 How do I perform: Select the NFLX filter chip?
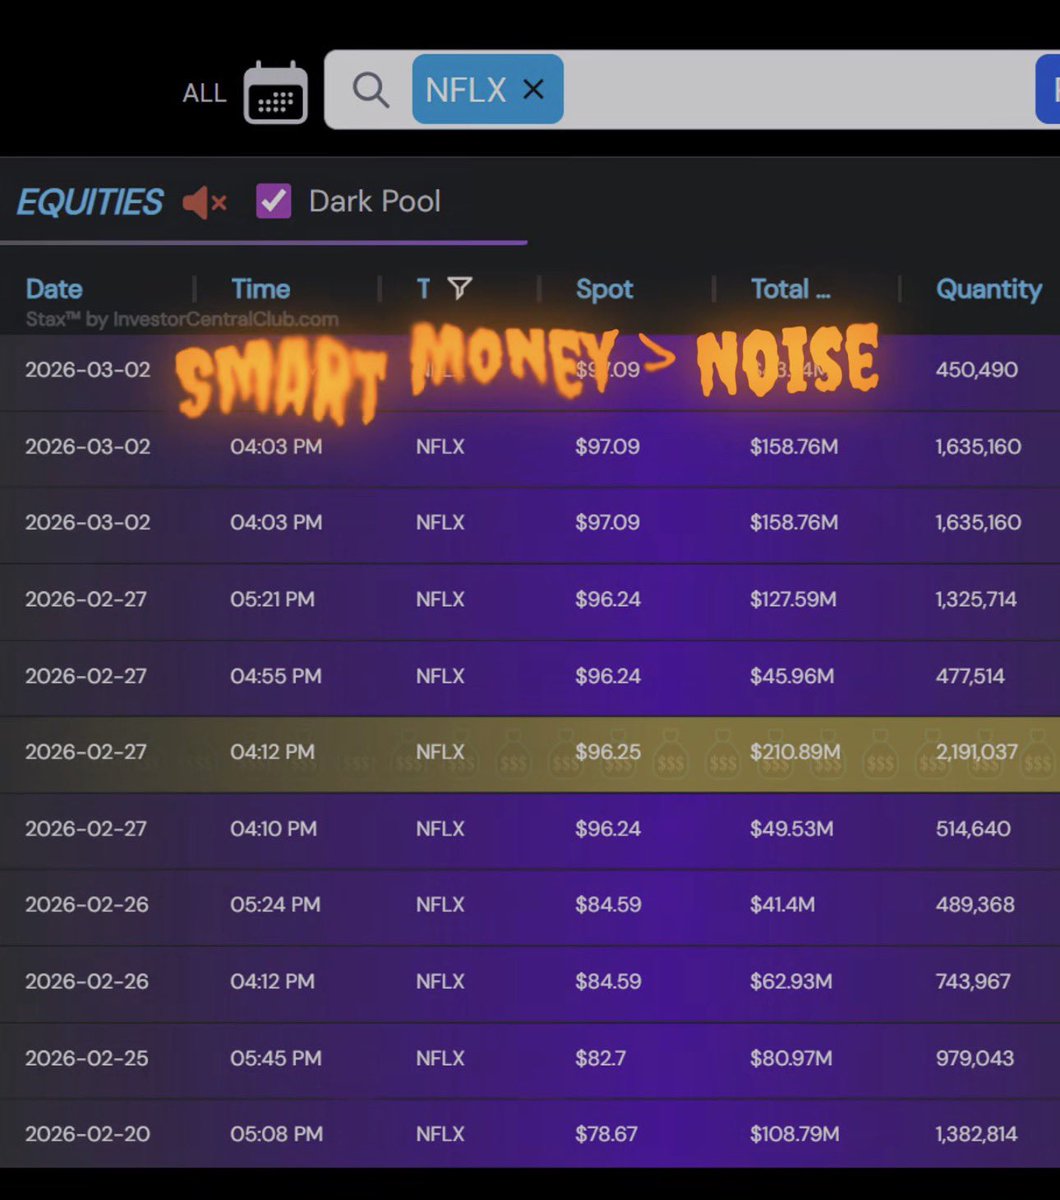coord(487,90)
